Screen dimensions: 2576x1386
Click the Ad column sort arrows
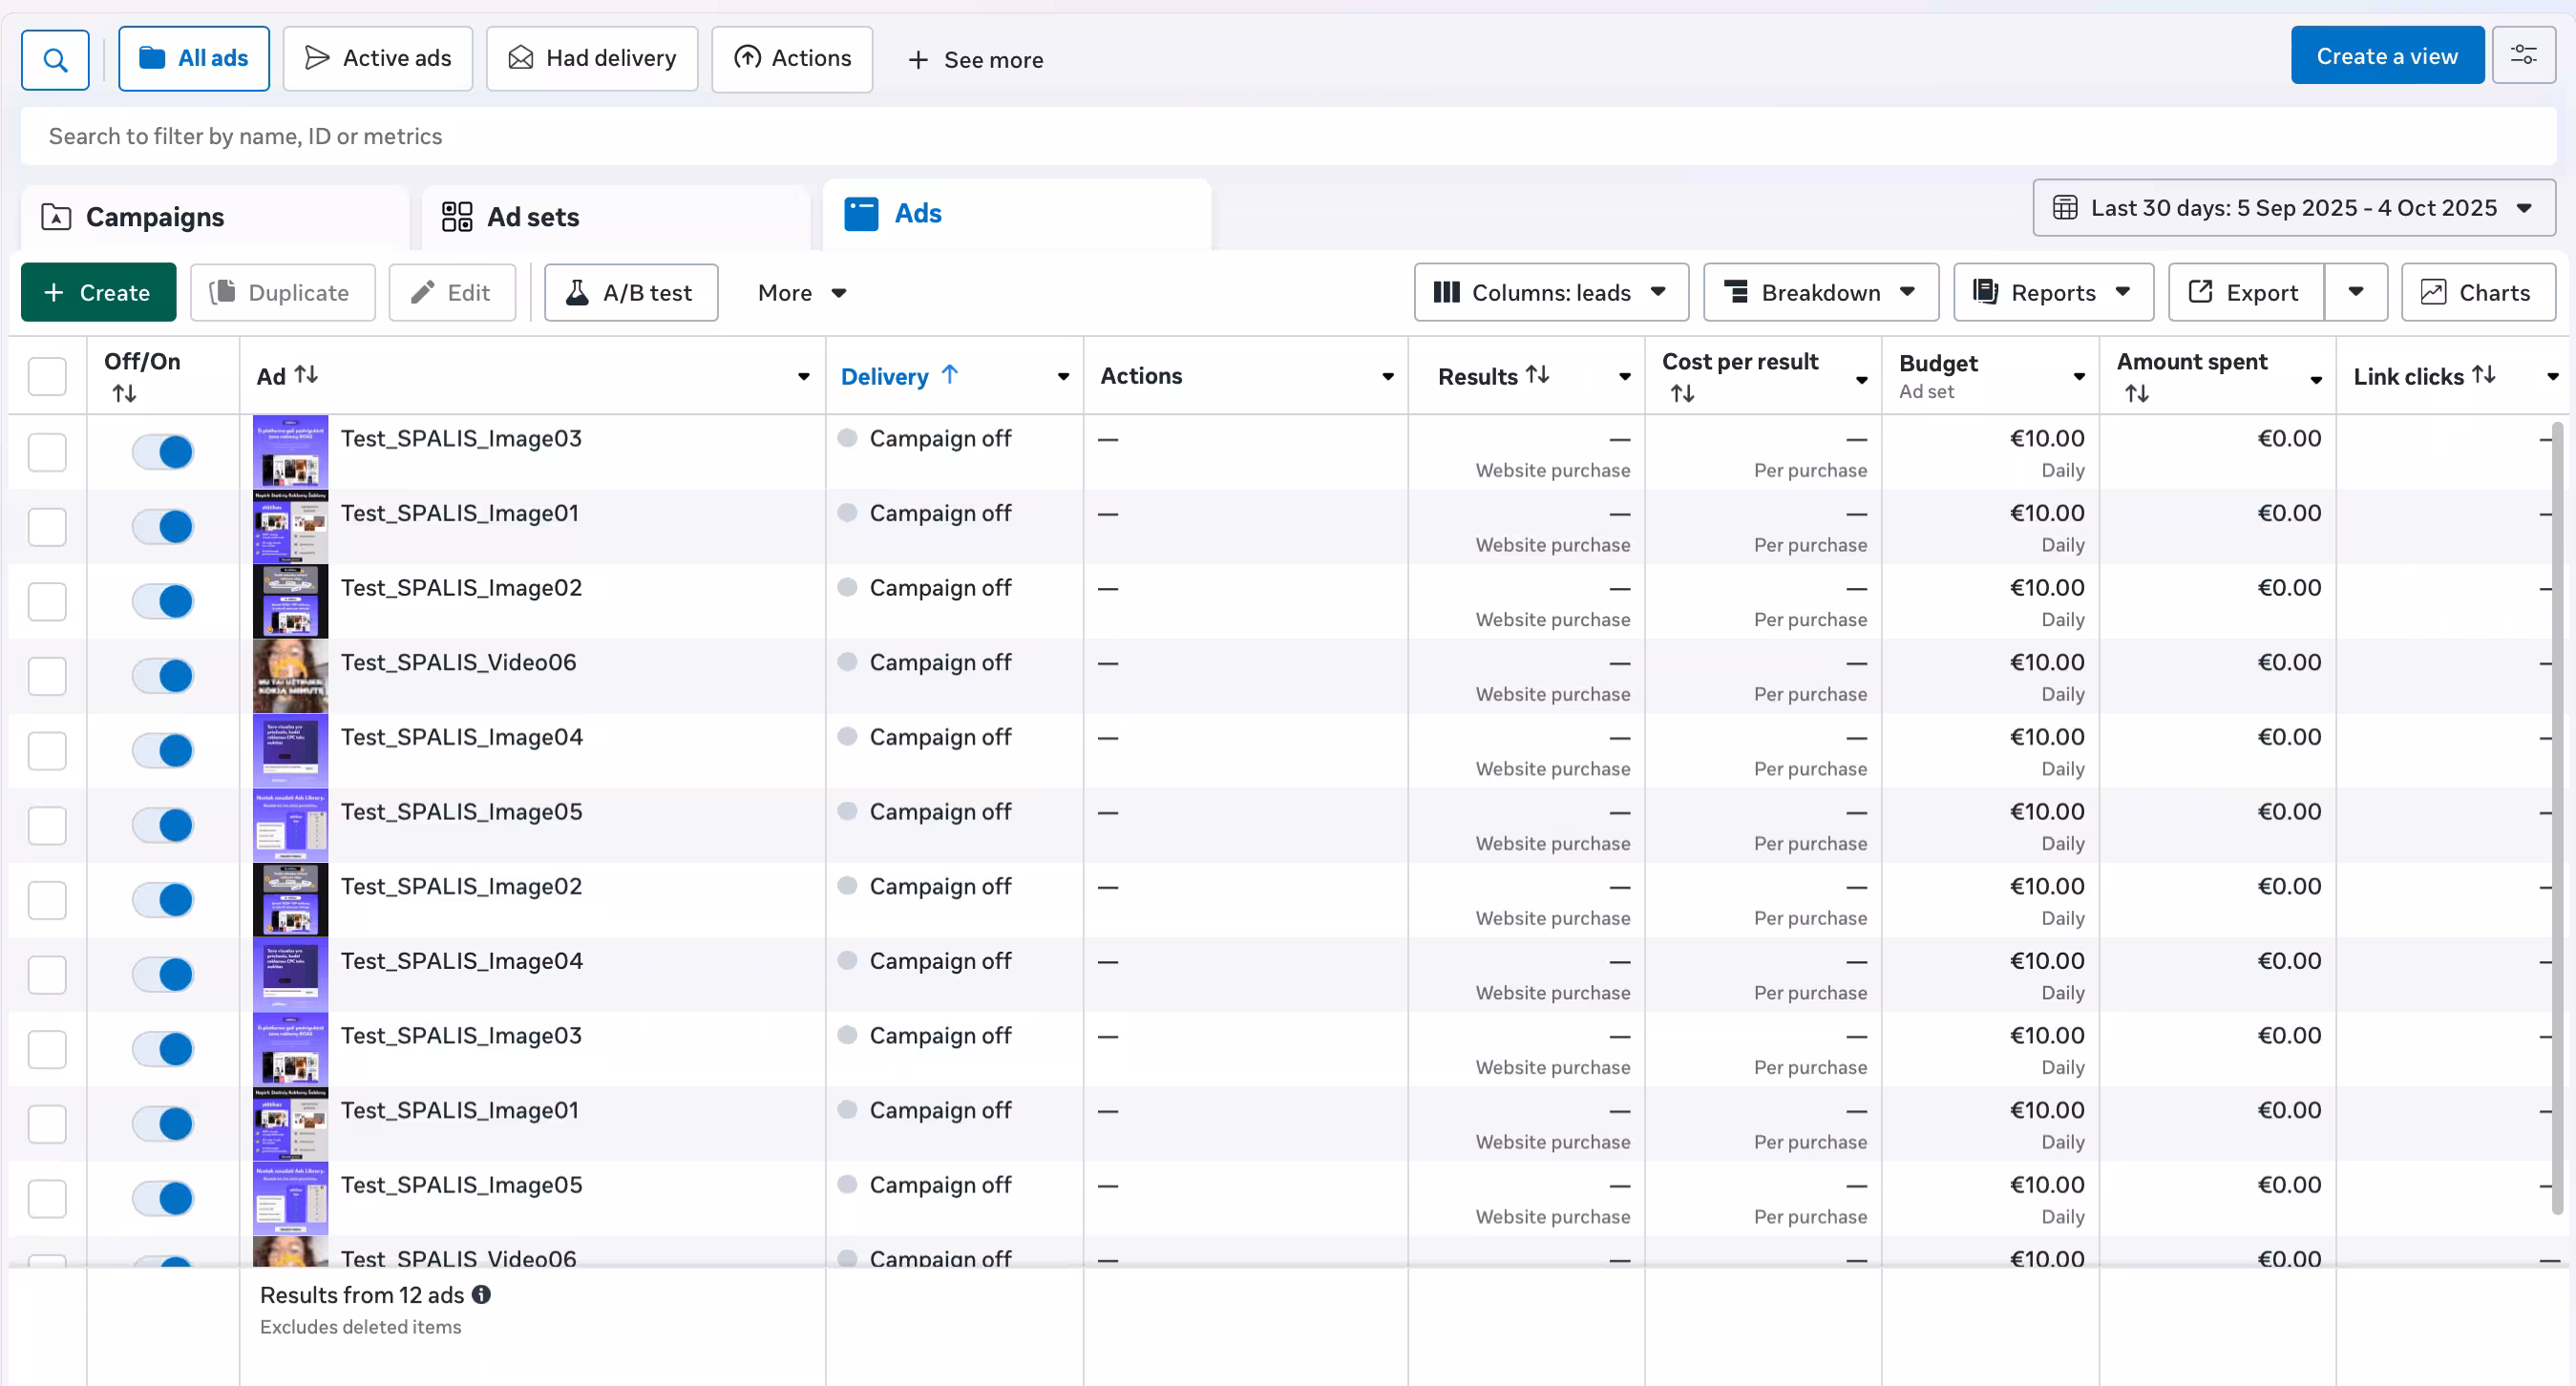pos(306,375)
